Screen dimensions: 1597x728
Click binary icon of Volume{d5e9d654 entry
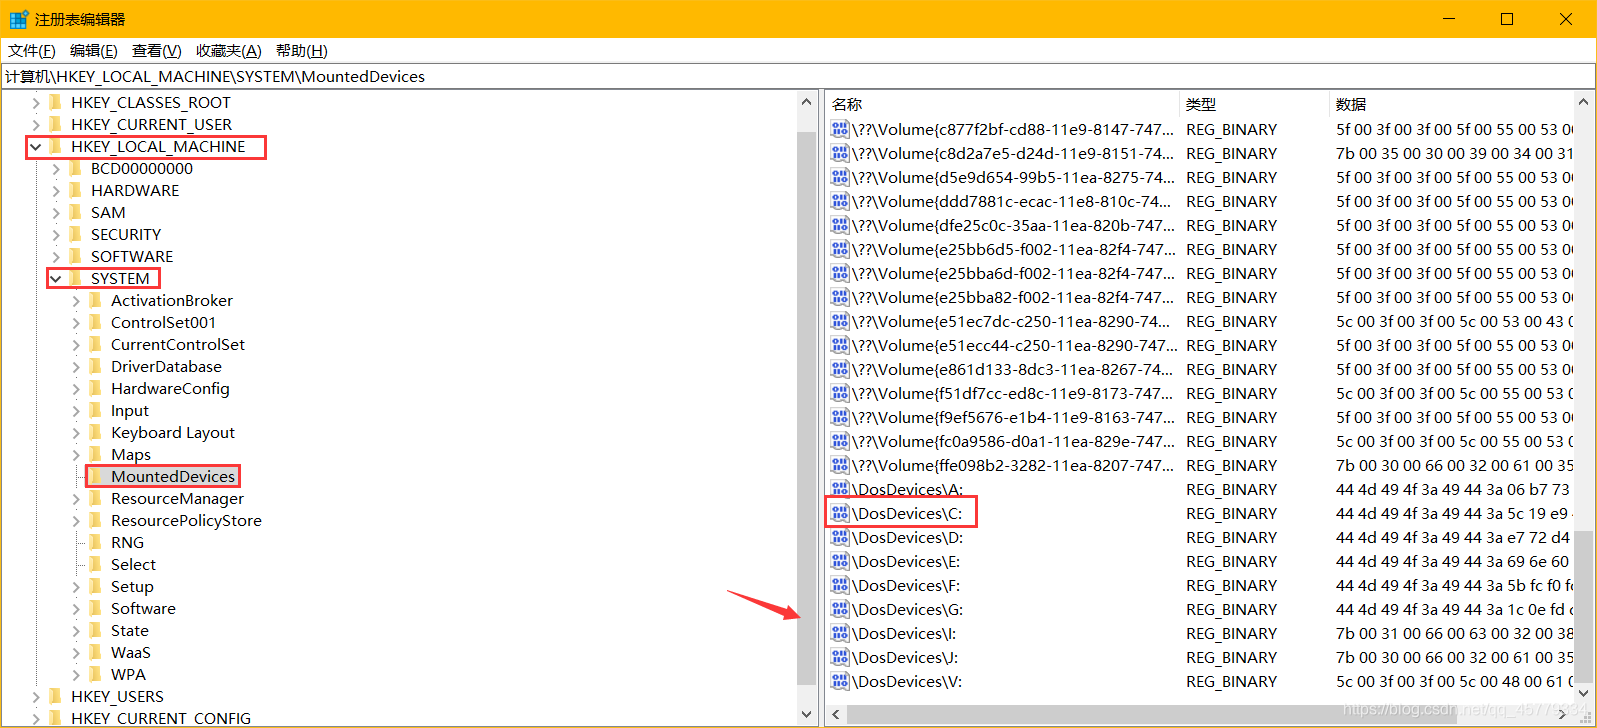(840, 177)
